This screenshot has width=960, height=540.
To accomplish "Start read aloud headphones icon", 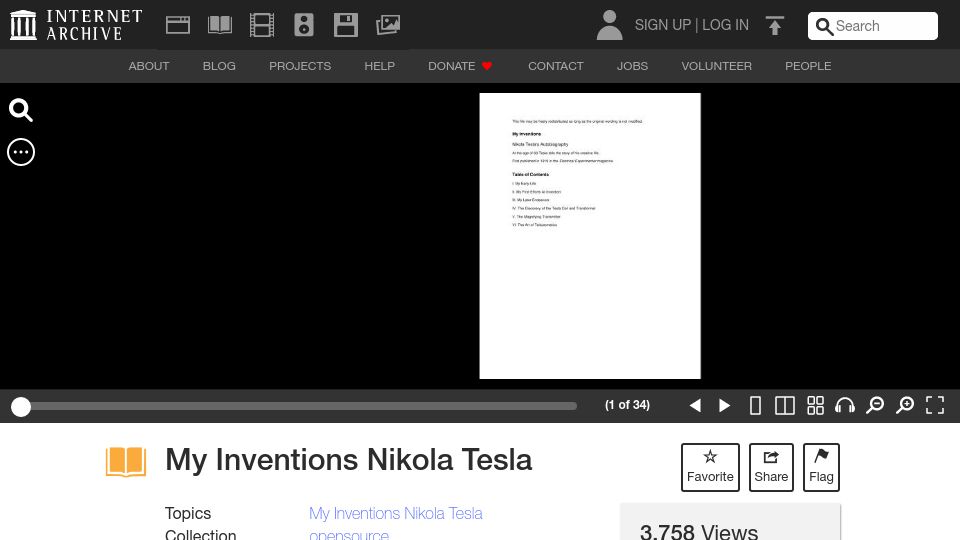I will coord(845,405).
